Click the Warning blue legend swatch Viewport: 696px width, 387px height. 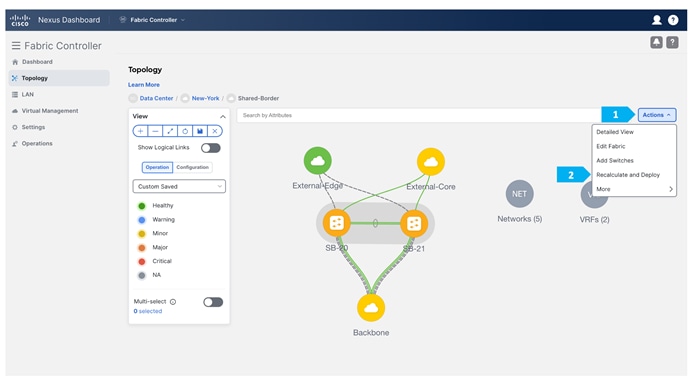click(142, 220)
